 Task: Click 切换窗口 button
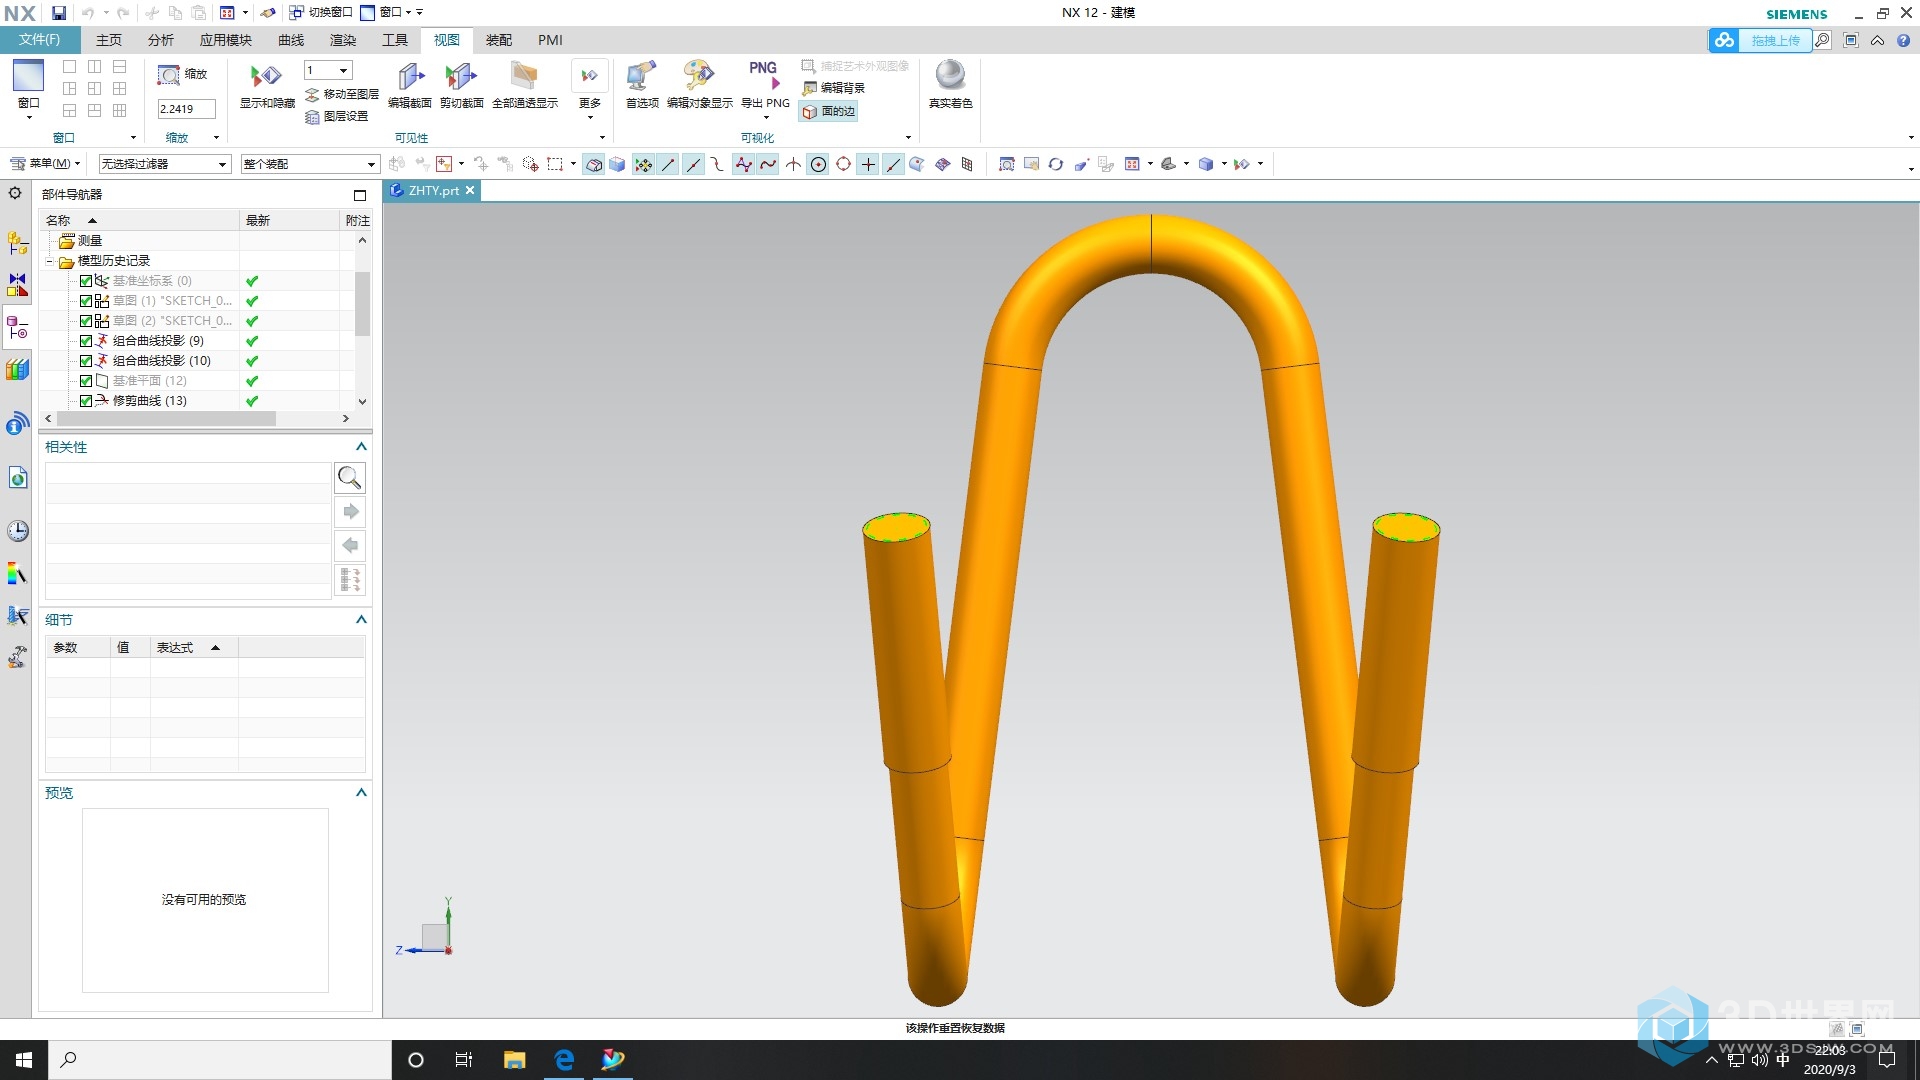321,13
